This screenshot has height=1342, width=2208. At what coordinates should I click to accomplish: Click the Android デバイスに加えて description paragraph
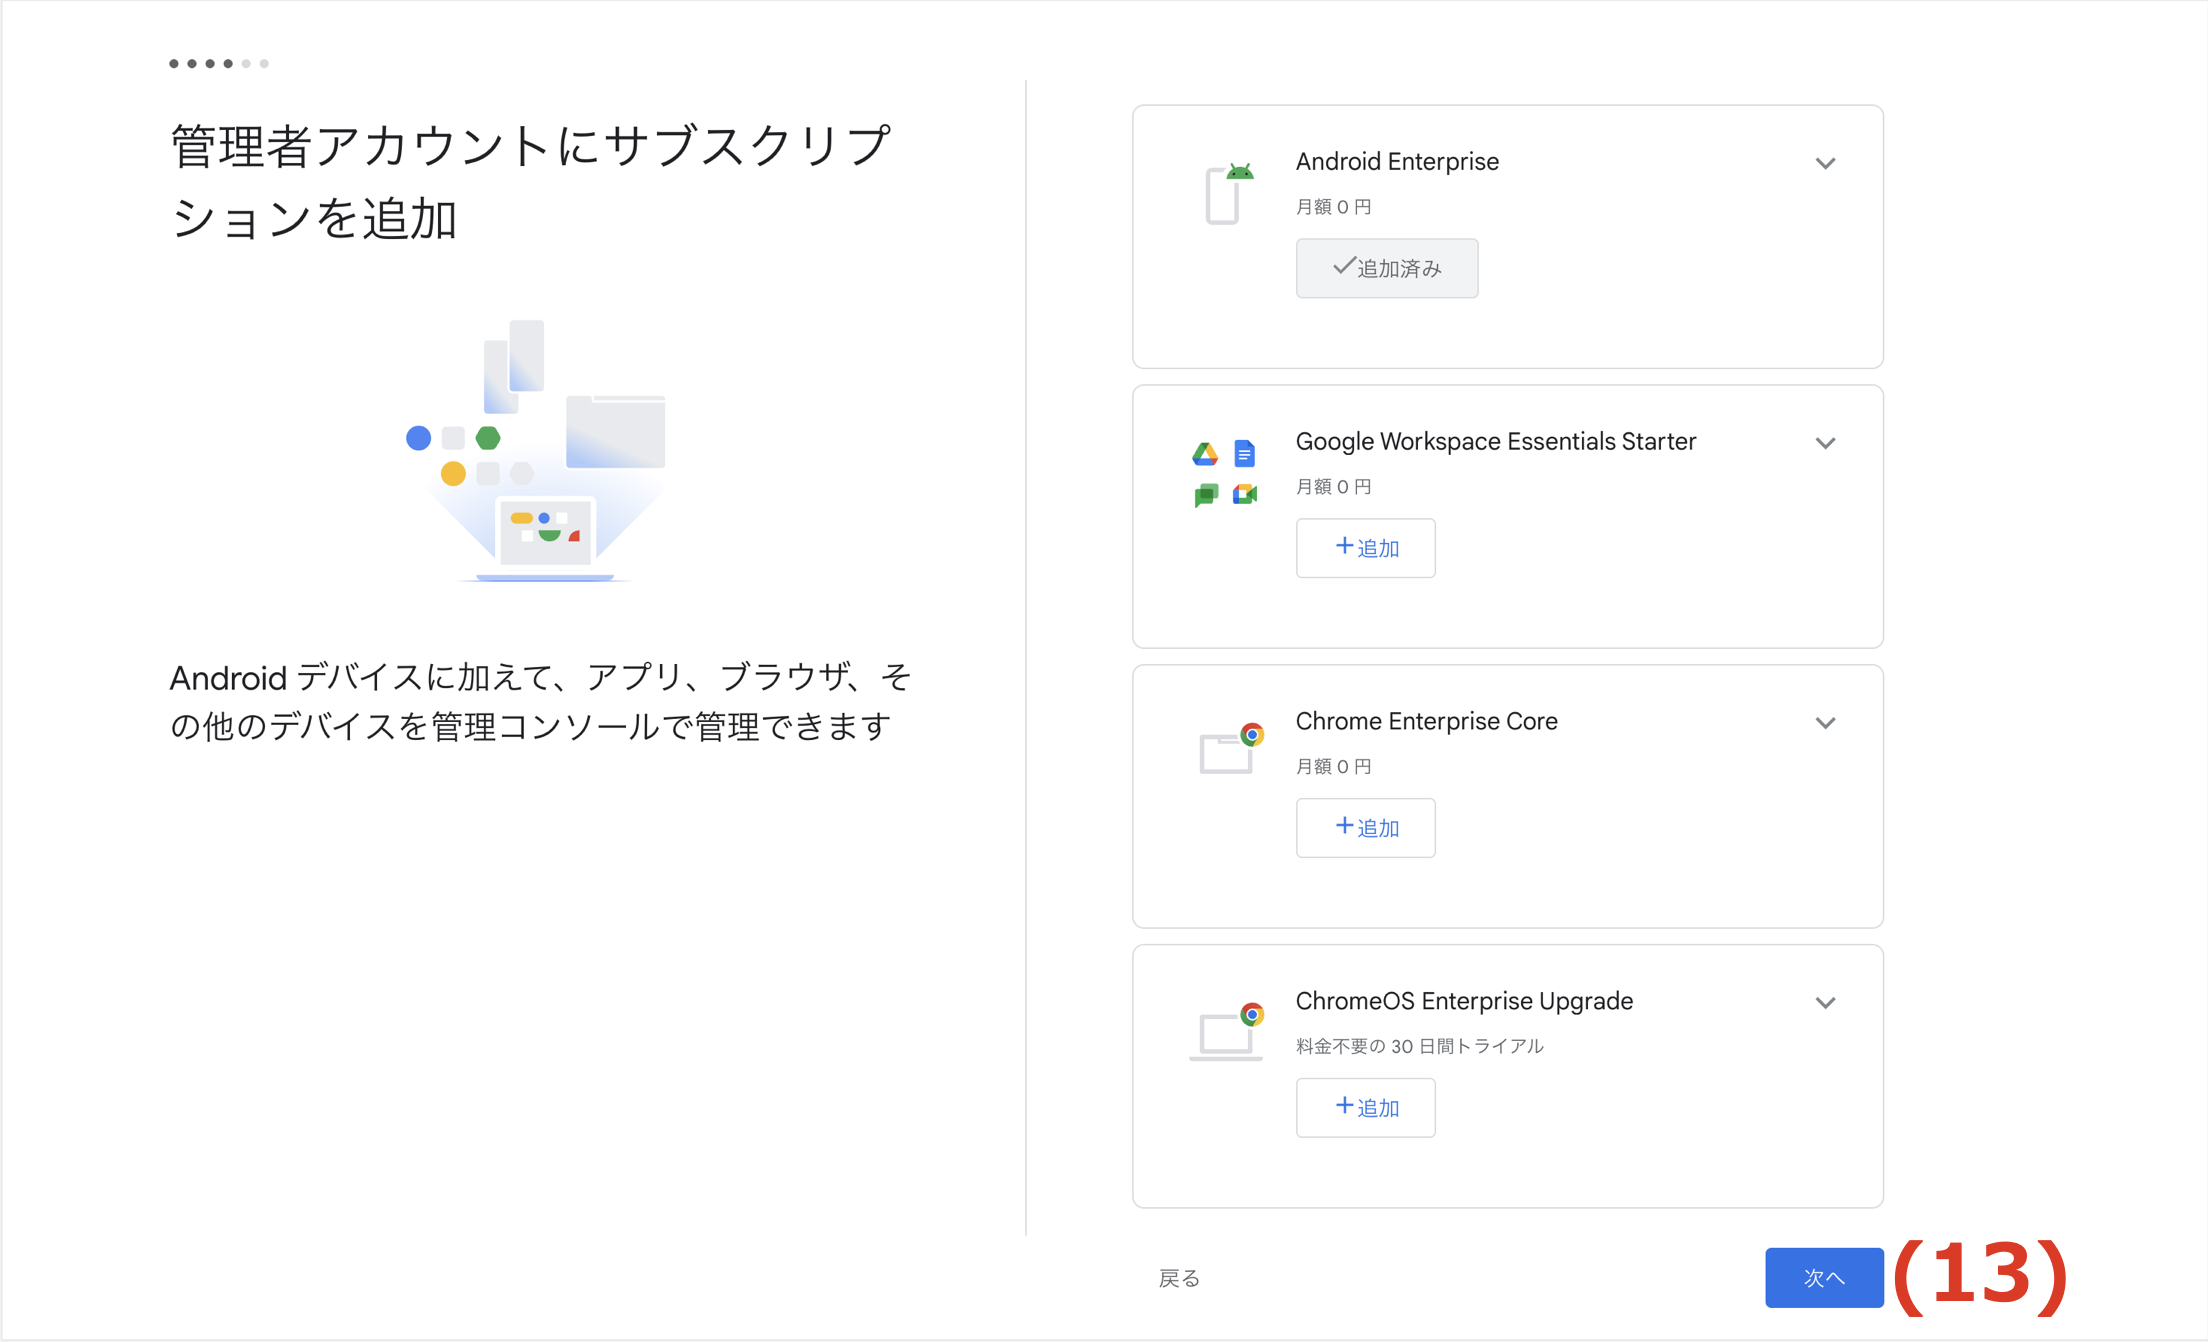tap(540, 702)
